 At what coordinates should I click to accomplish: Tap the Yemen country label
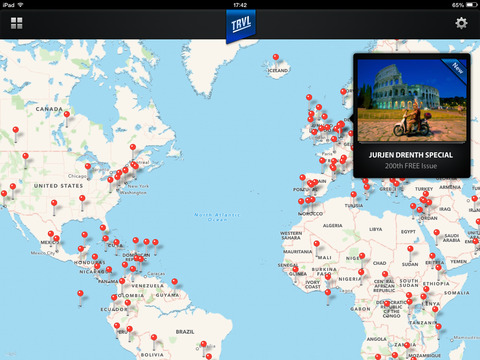(459, 262)
